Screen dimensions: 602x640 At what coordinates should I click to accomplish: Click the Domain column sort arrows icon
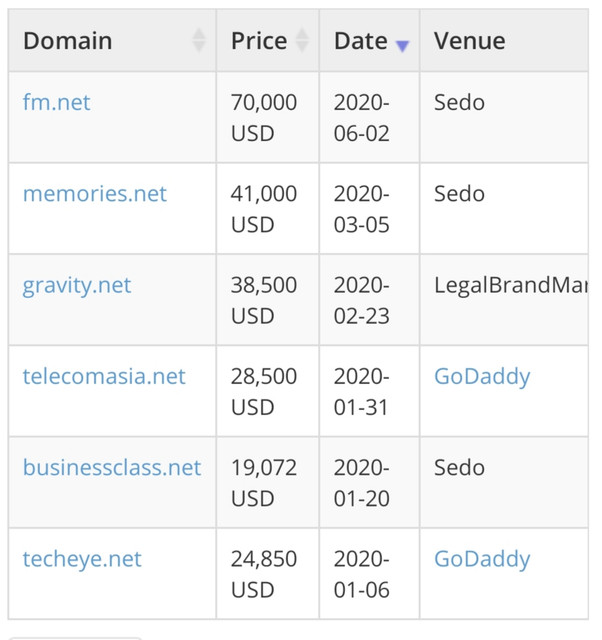tap(199, 40)
